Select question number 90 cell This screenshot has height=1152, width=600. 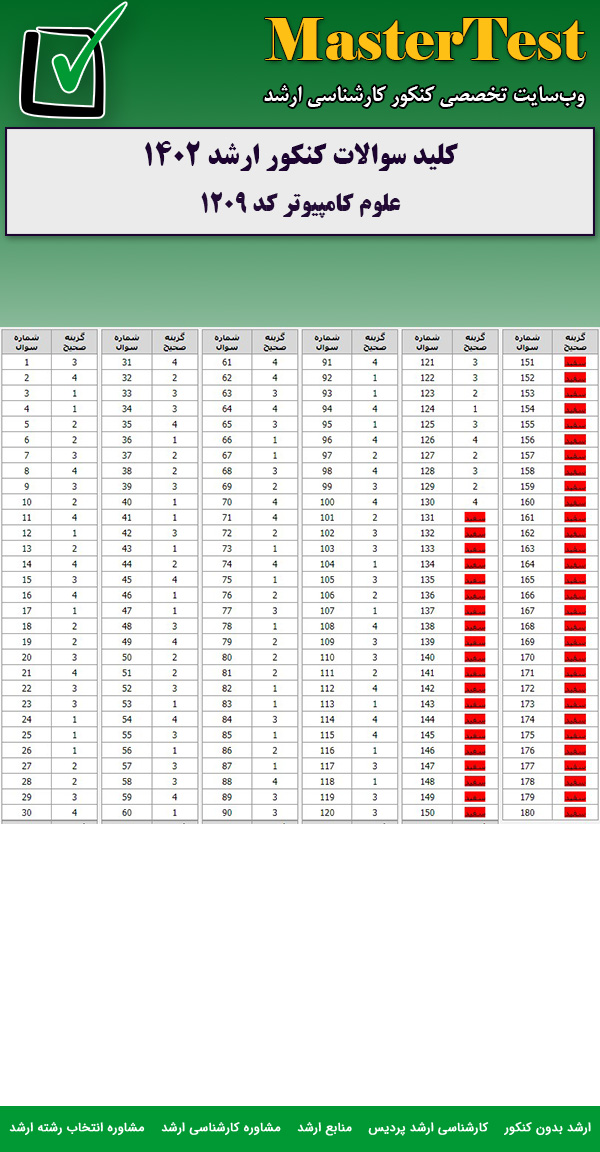point(227,811)
